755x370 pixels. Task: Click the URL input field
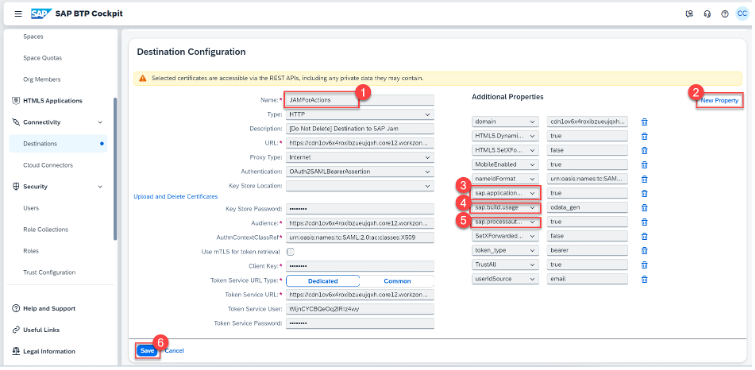pos(360,143)
